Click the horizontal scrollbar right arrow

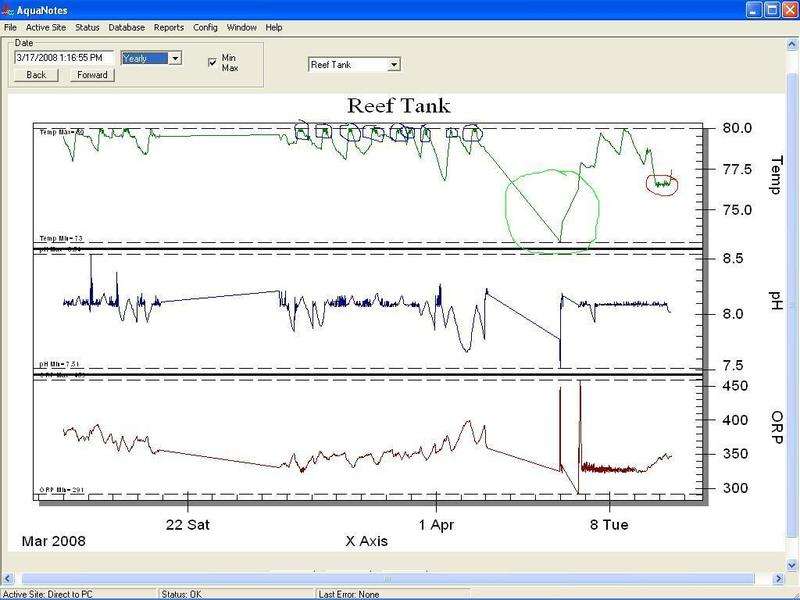click(x=776, y=578)
